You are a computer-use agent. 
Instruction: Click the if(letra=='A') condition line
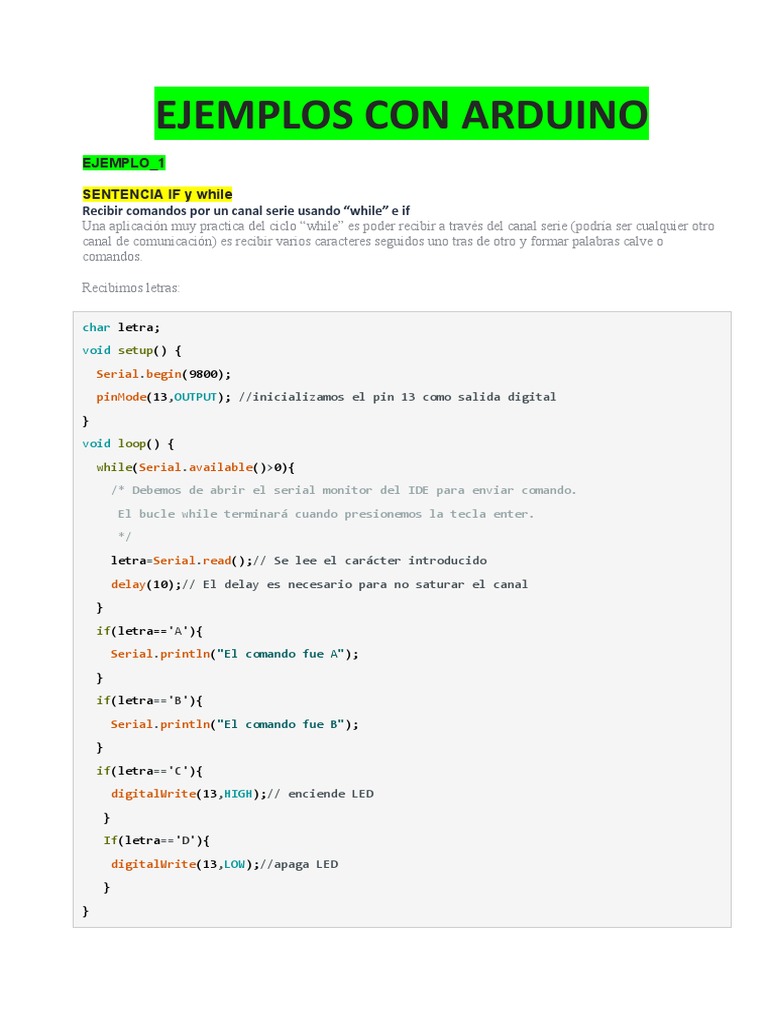coord(149,630)
